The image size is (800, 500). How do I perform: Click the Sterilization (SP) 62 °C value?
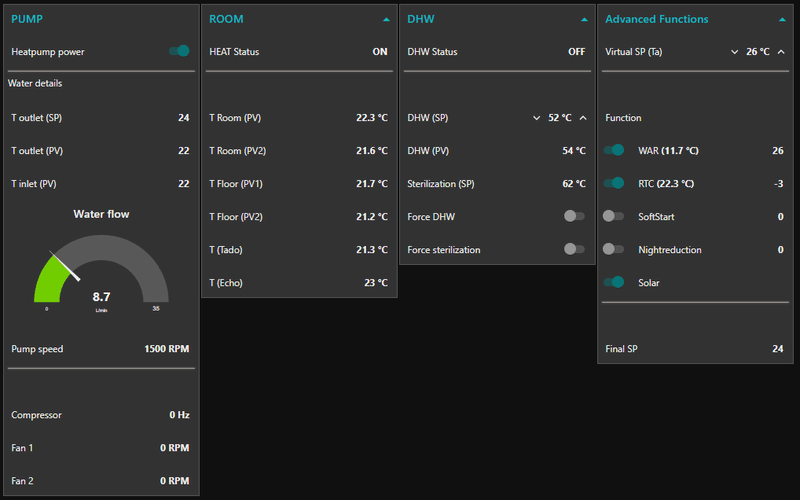574,184
